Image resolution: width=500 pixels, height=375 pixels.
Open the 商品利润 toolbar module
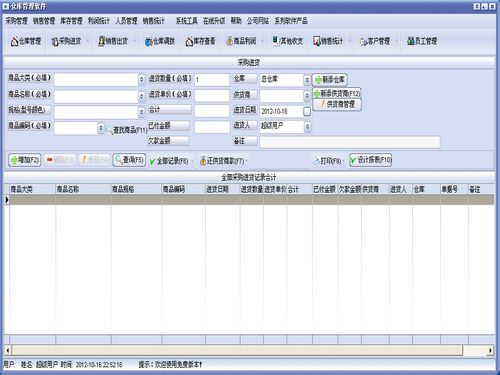(241, 41)
